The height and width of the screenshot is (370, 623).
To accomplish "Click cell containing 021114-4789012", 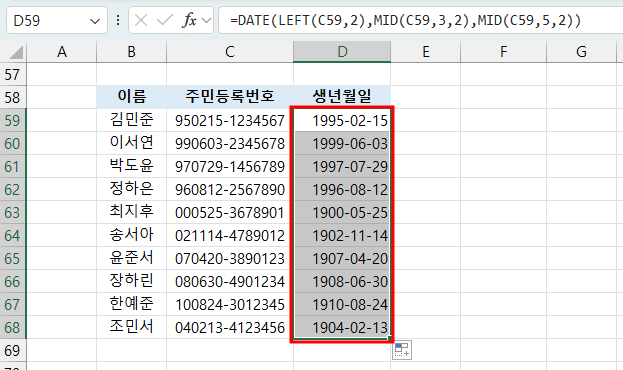I will pos(230,235).
